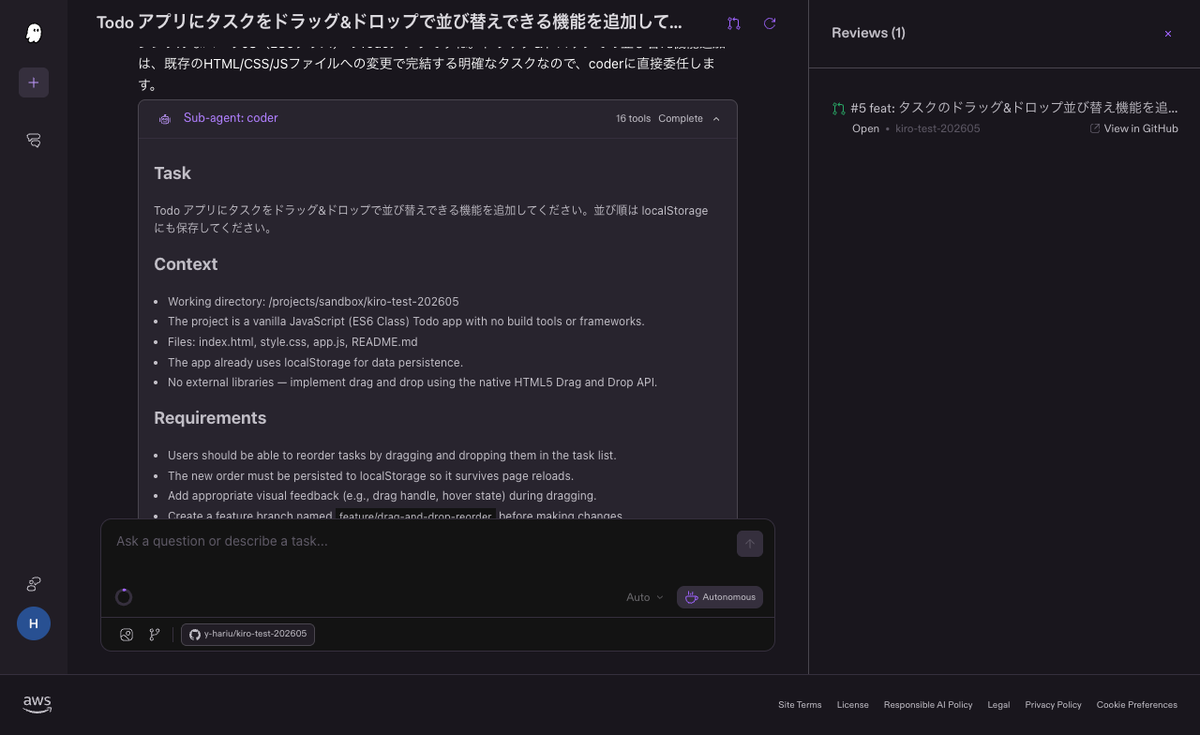Viewport: 1200px width, 735px height.
Task: Click the pull request icon beside #5
Action: click(839, 108)
